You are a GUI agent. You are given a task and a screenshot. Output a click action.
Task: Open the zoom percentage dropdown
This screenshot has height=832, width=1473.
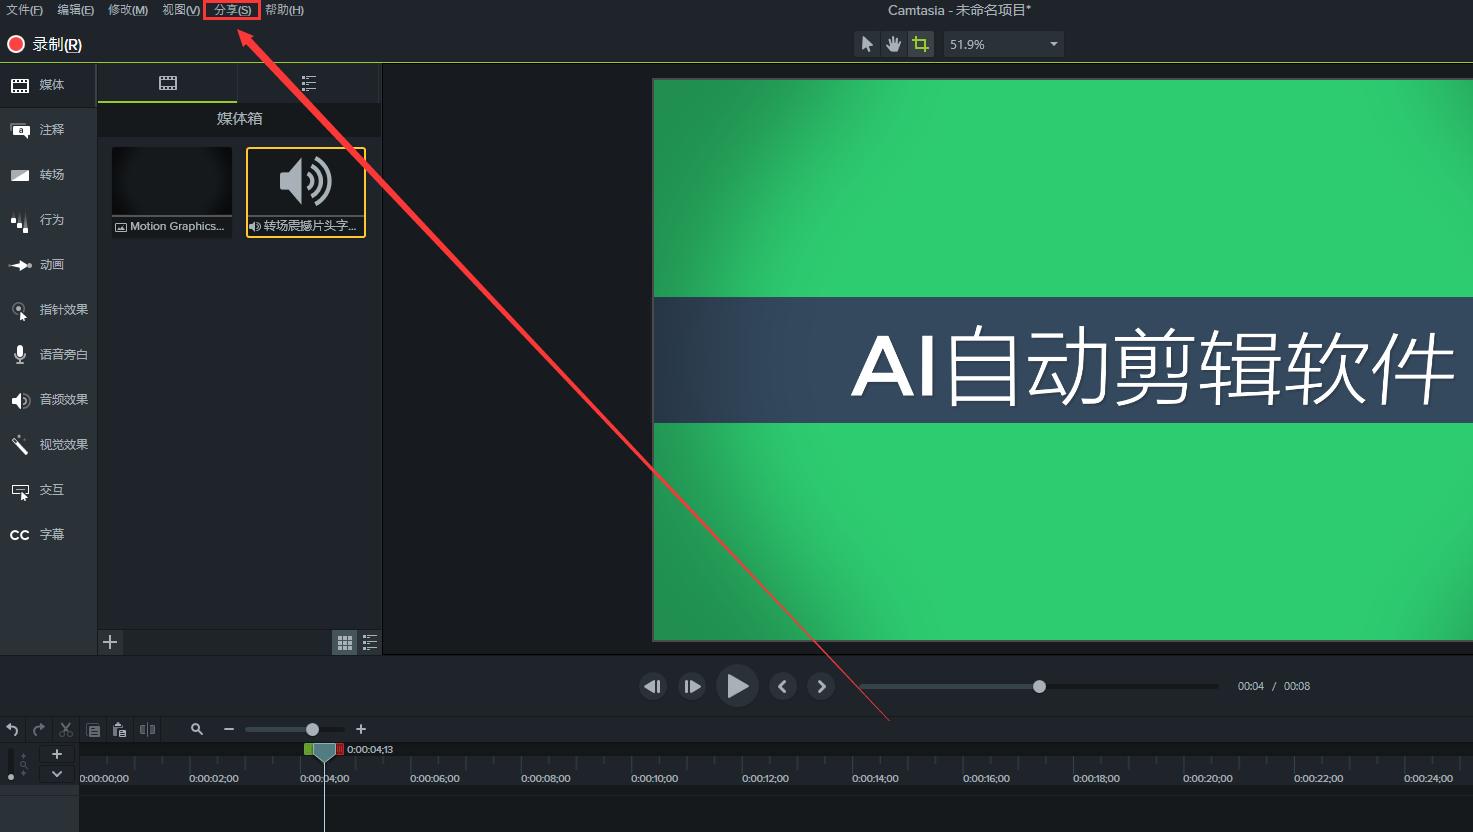[x=1053, y=43]
